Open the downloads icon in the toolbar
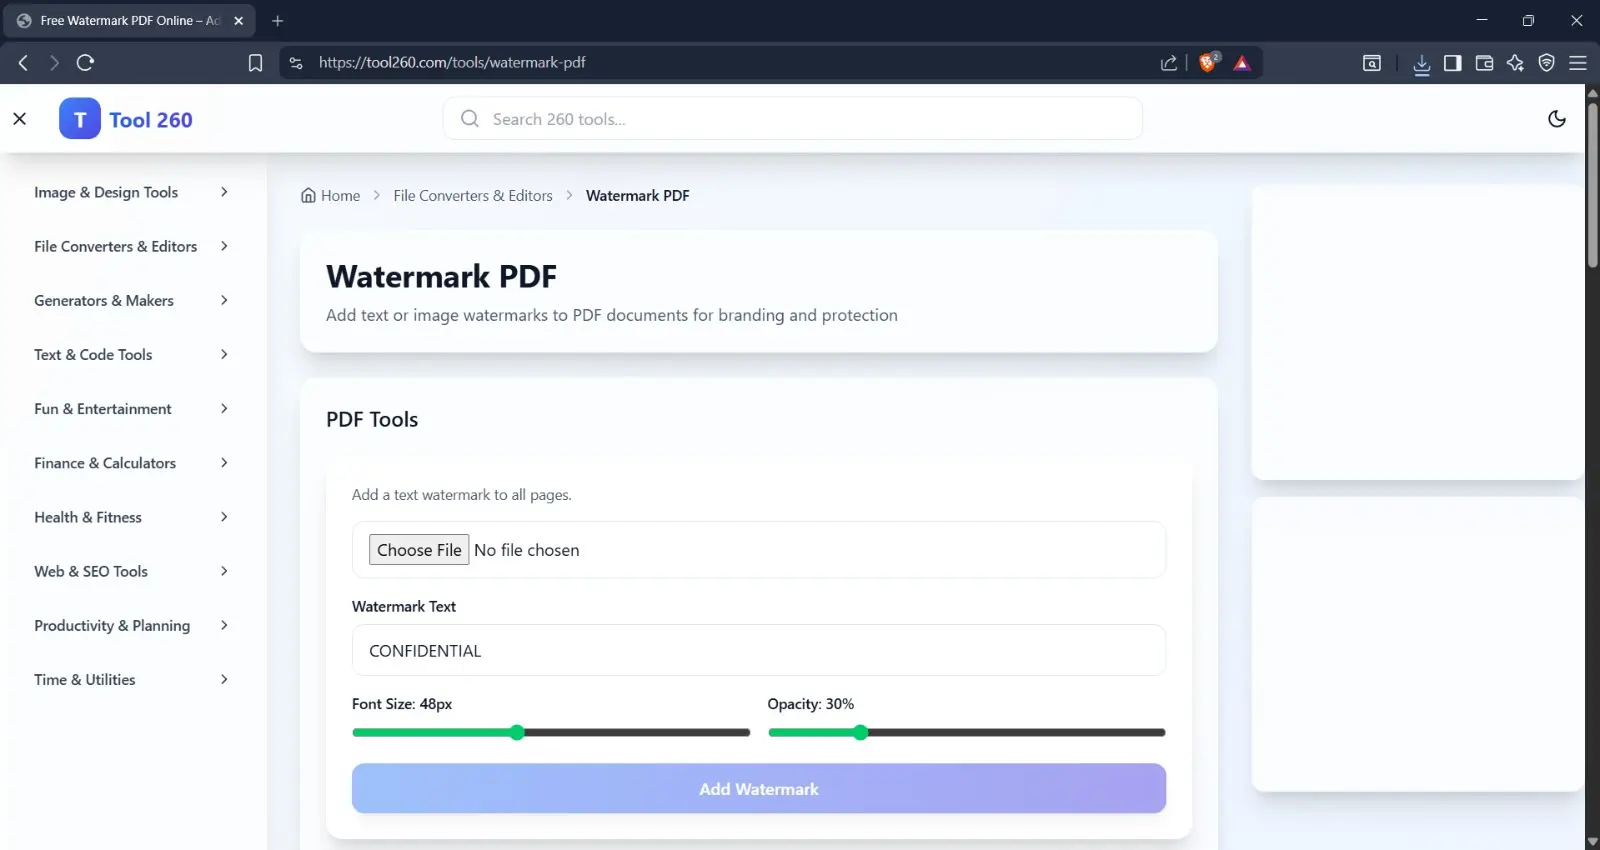Screen dimensions: 1600x850 point(1421,64)
